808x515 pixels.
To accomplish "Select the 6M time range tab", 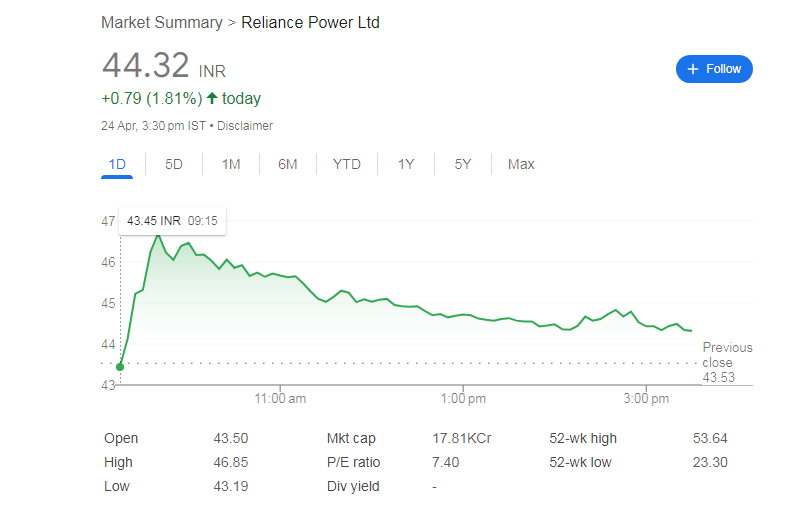I will pos(288,164).
